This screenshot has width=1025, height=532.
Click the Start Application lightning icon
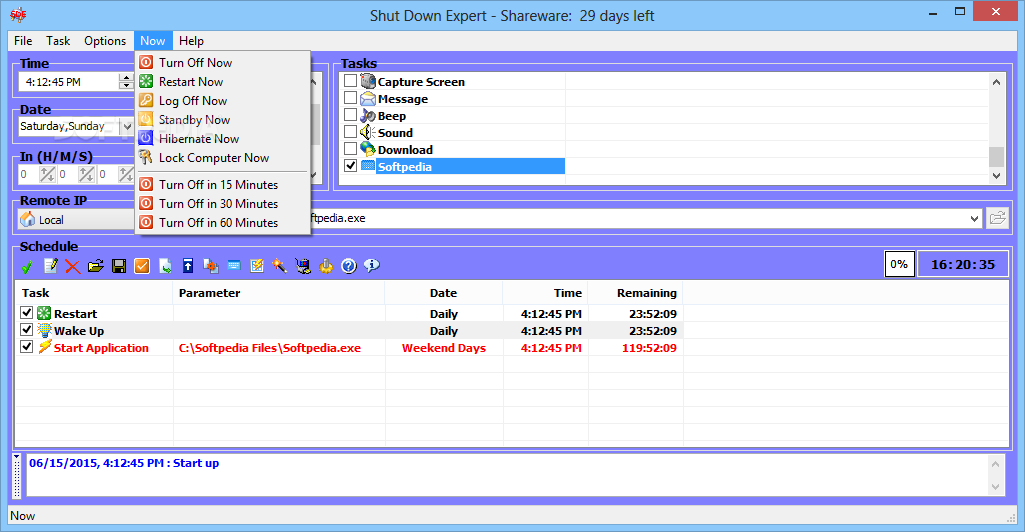[44, 347]
